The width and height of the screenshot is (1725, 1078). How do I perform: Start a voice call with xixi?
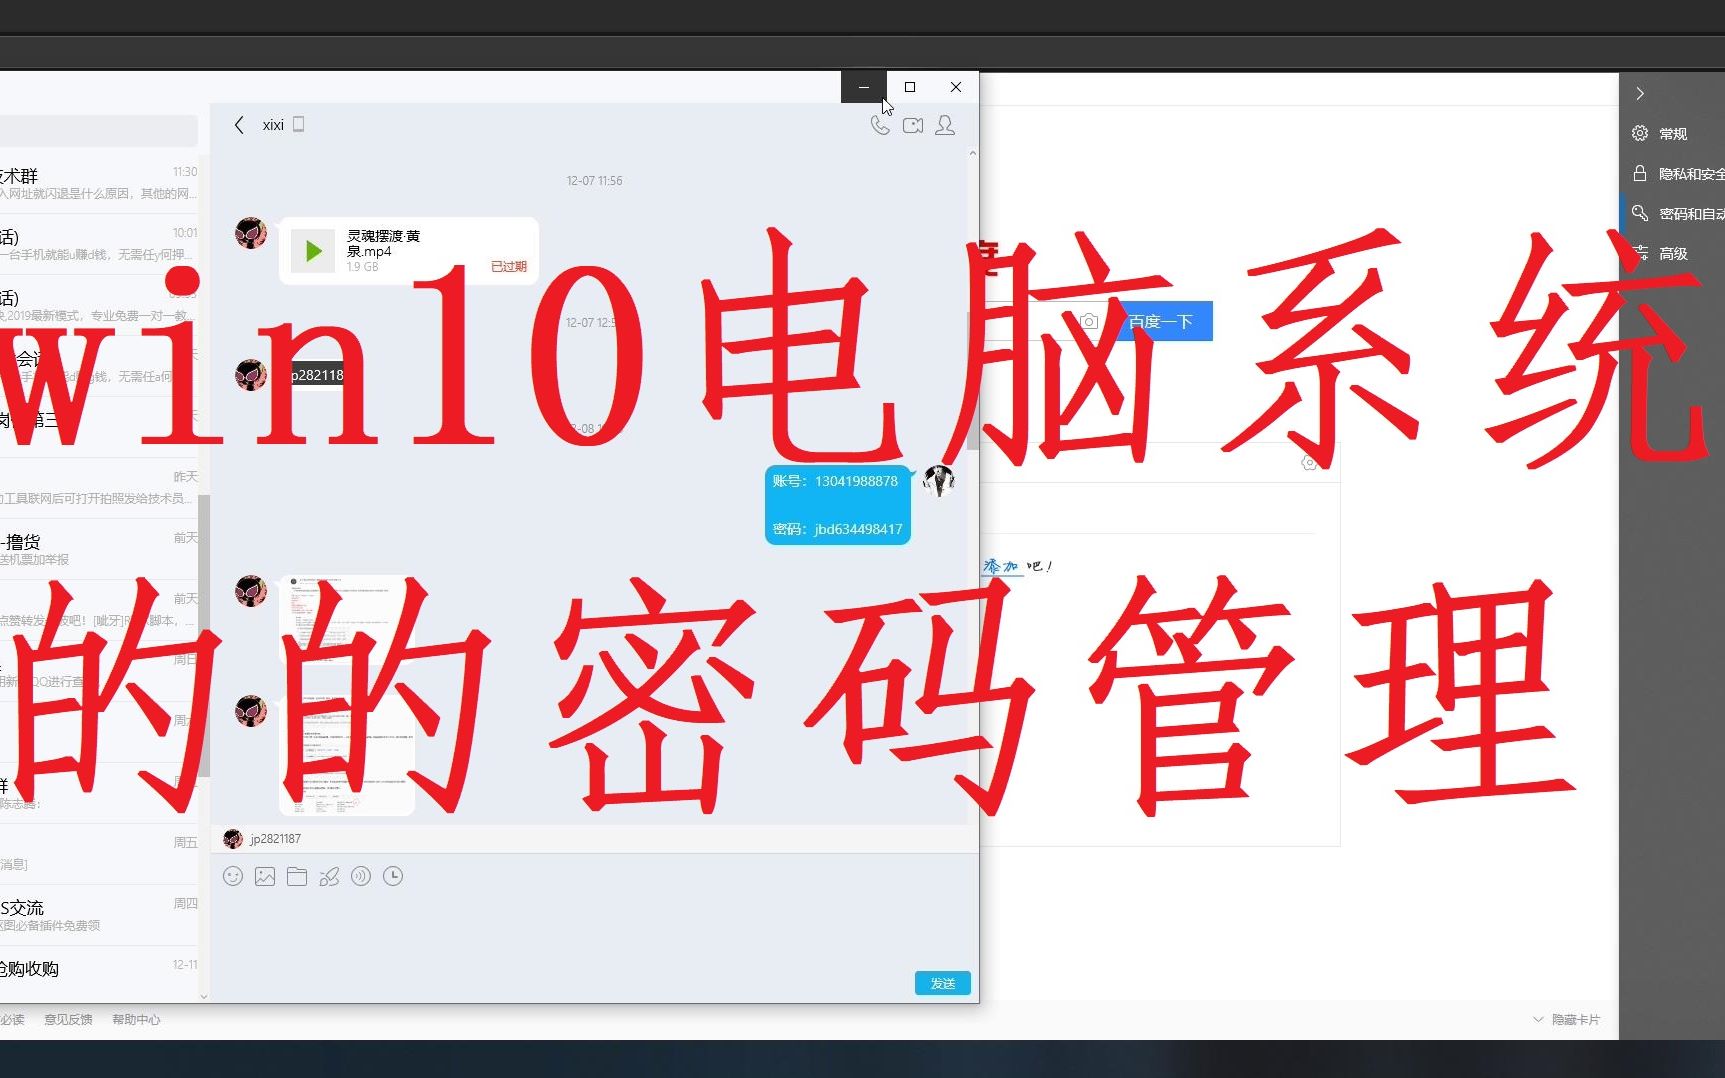pyautogui.click(x=880, y=125)
